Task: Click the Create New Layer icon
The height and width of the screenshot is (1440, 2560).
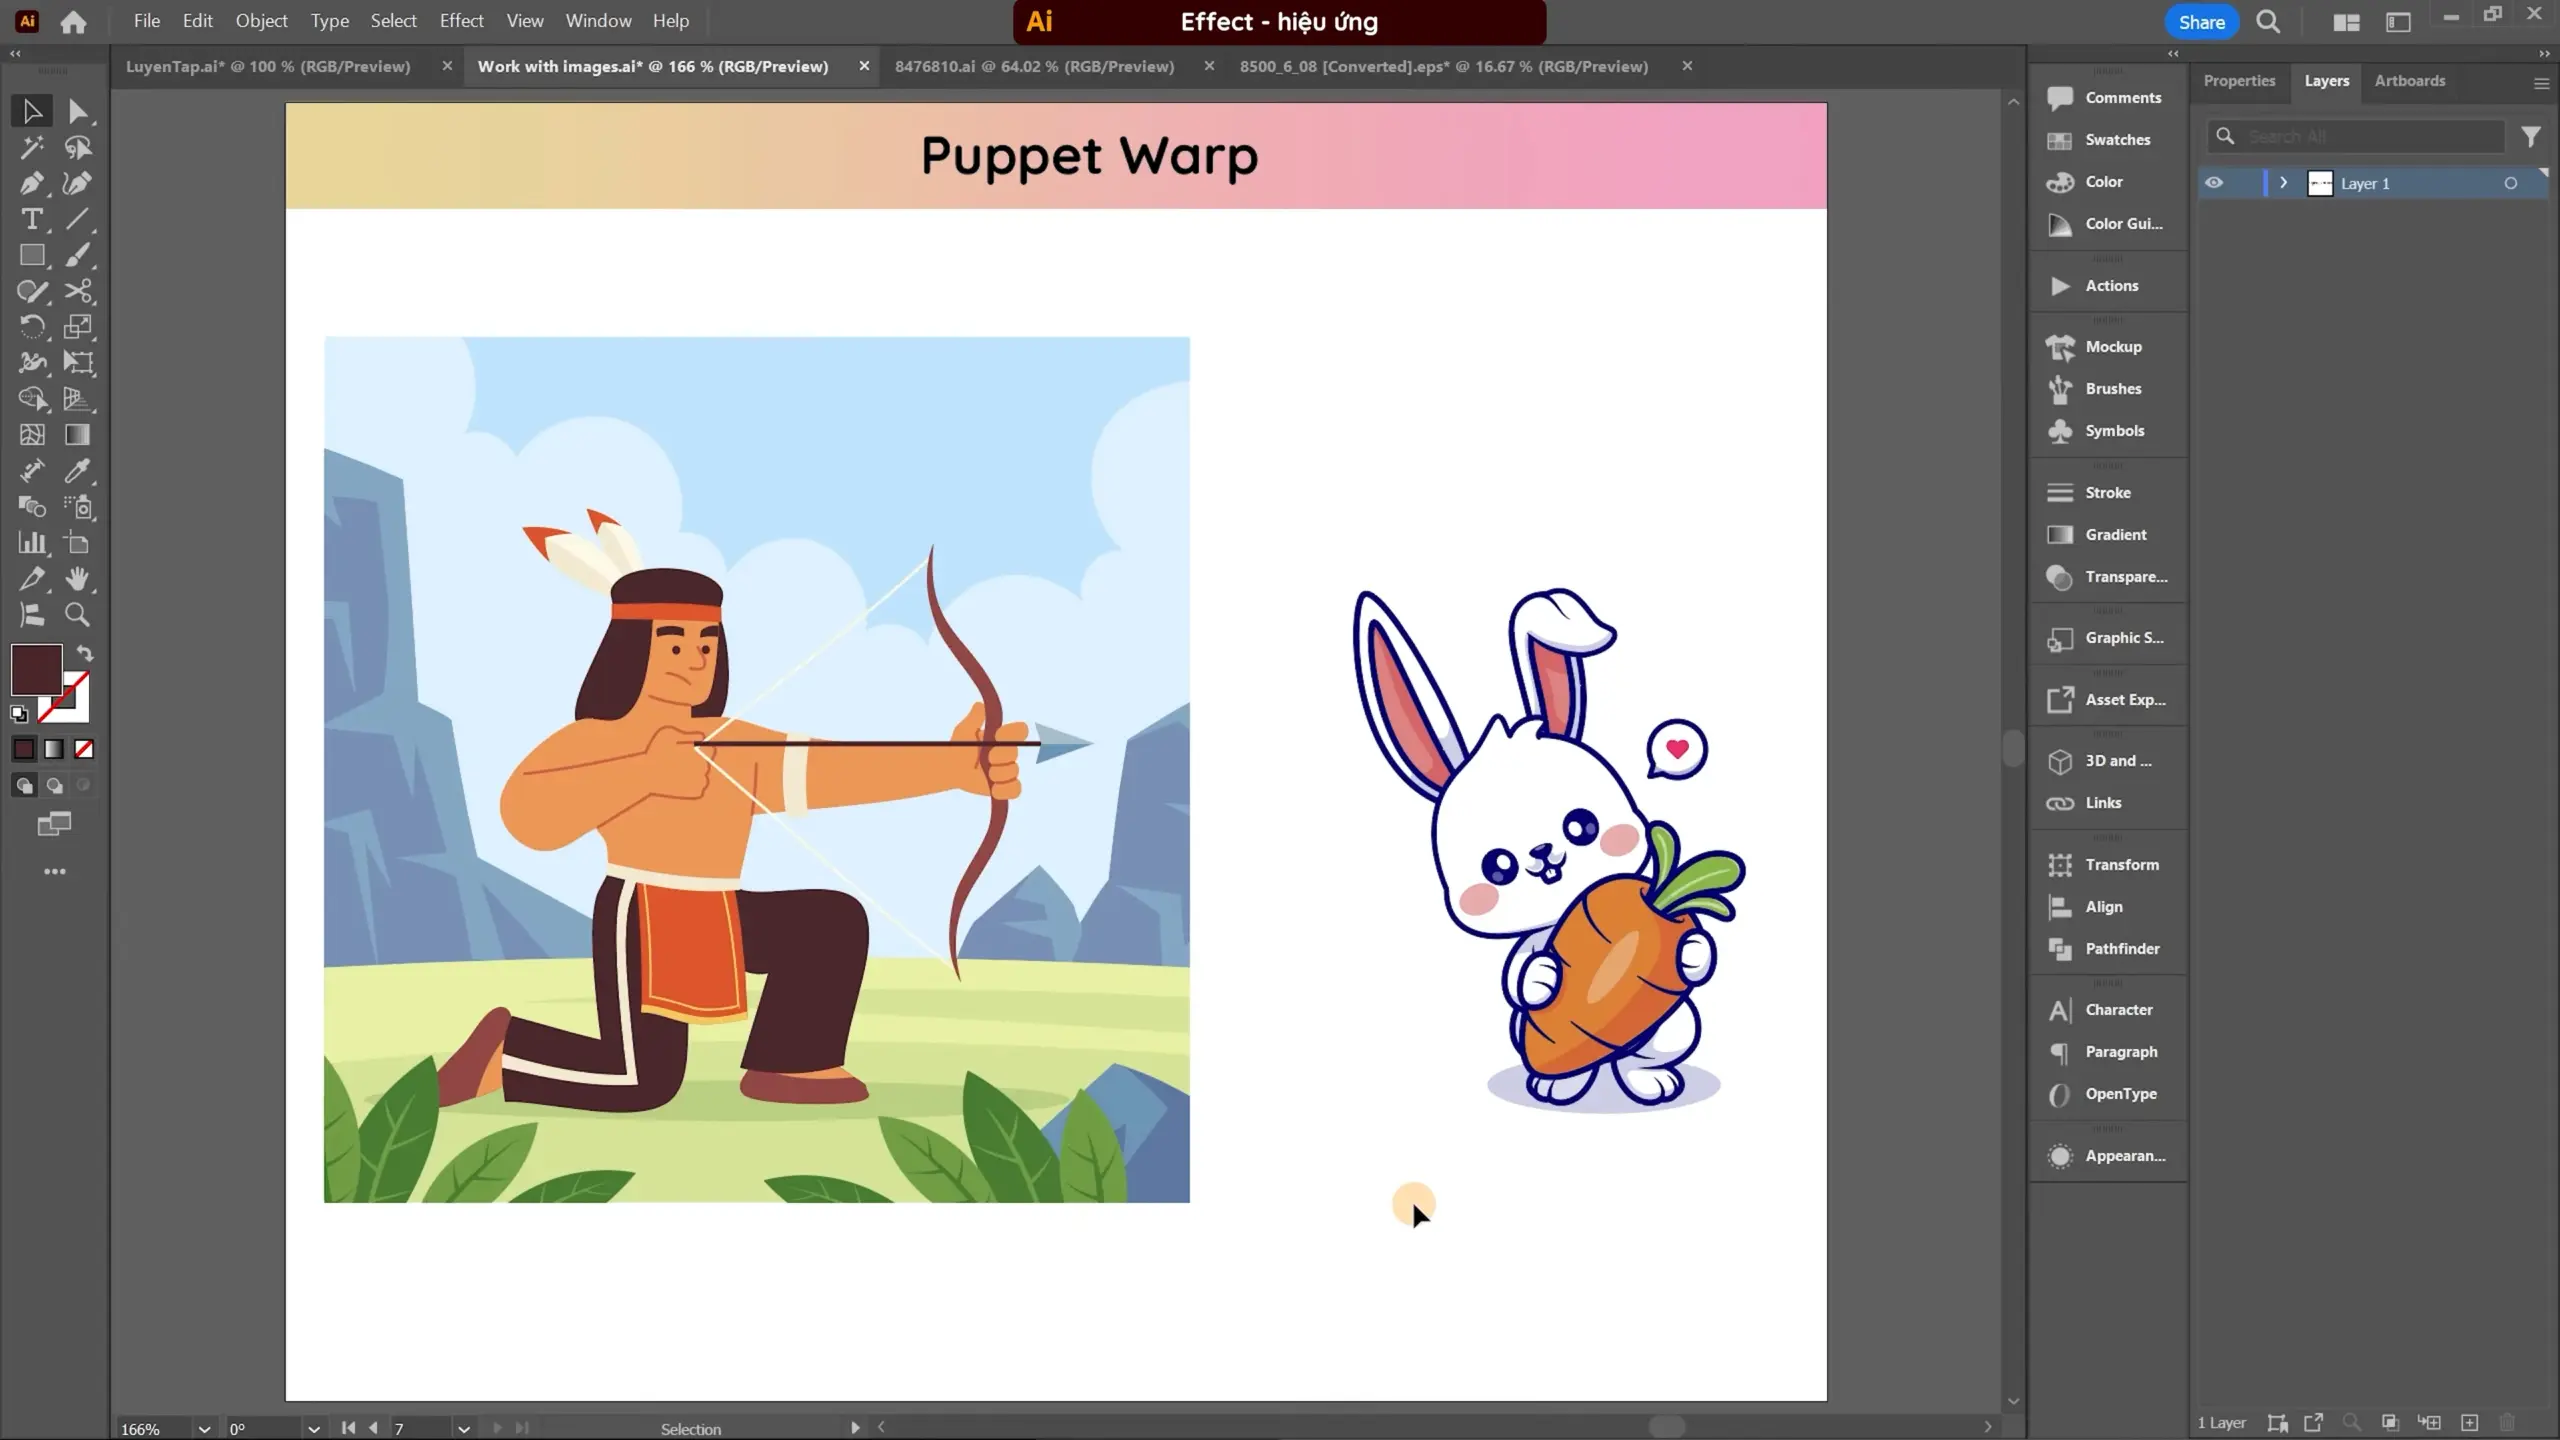Action: pyautogui.click(x=2469, y=1423)
